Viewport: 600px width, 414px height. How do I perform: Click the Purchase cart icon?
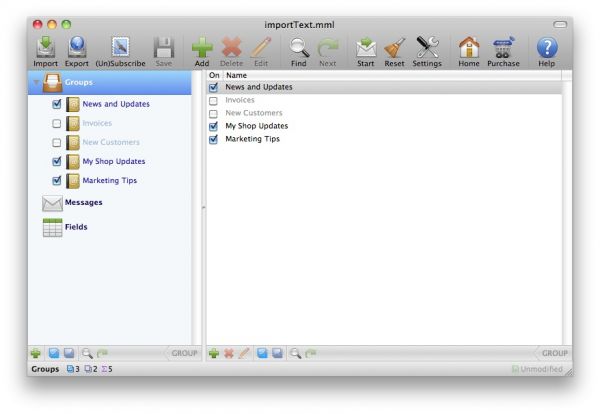tap(503, 47)
